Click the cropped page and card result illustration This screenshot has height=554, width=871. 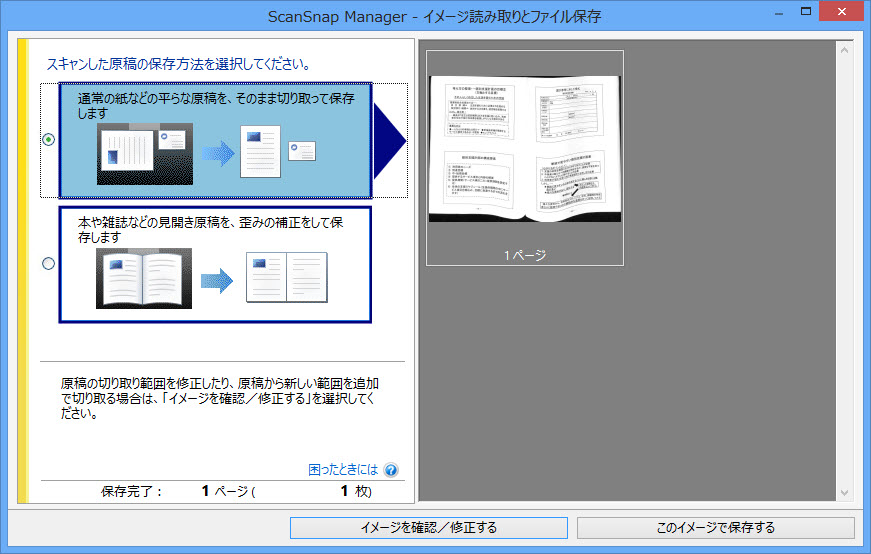click(x=278, y=151)
